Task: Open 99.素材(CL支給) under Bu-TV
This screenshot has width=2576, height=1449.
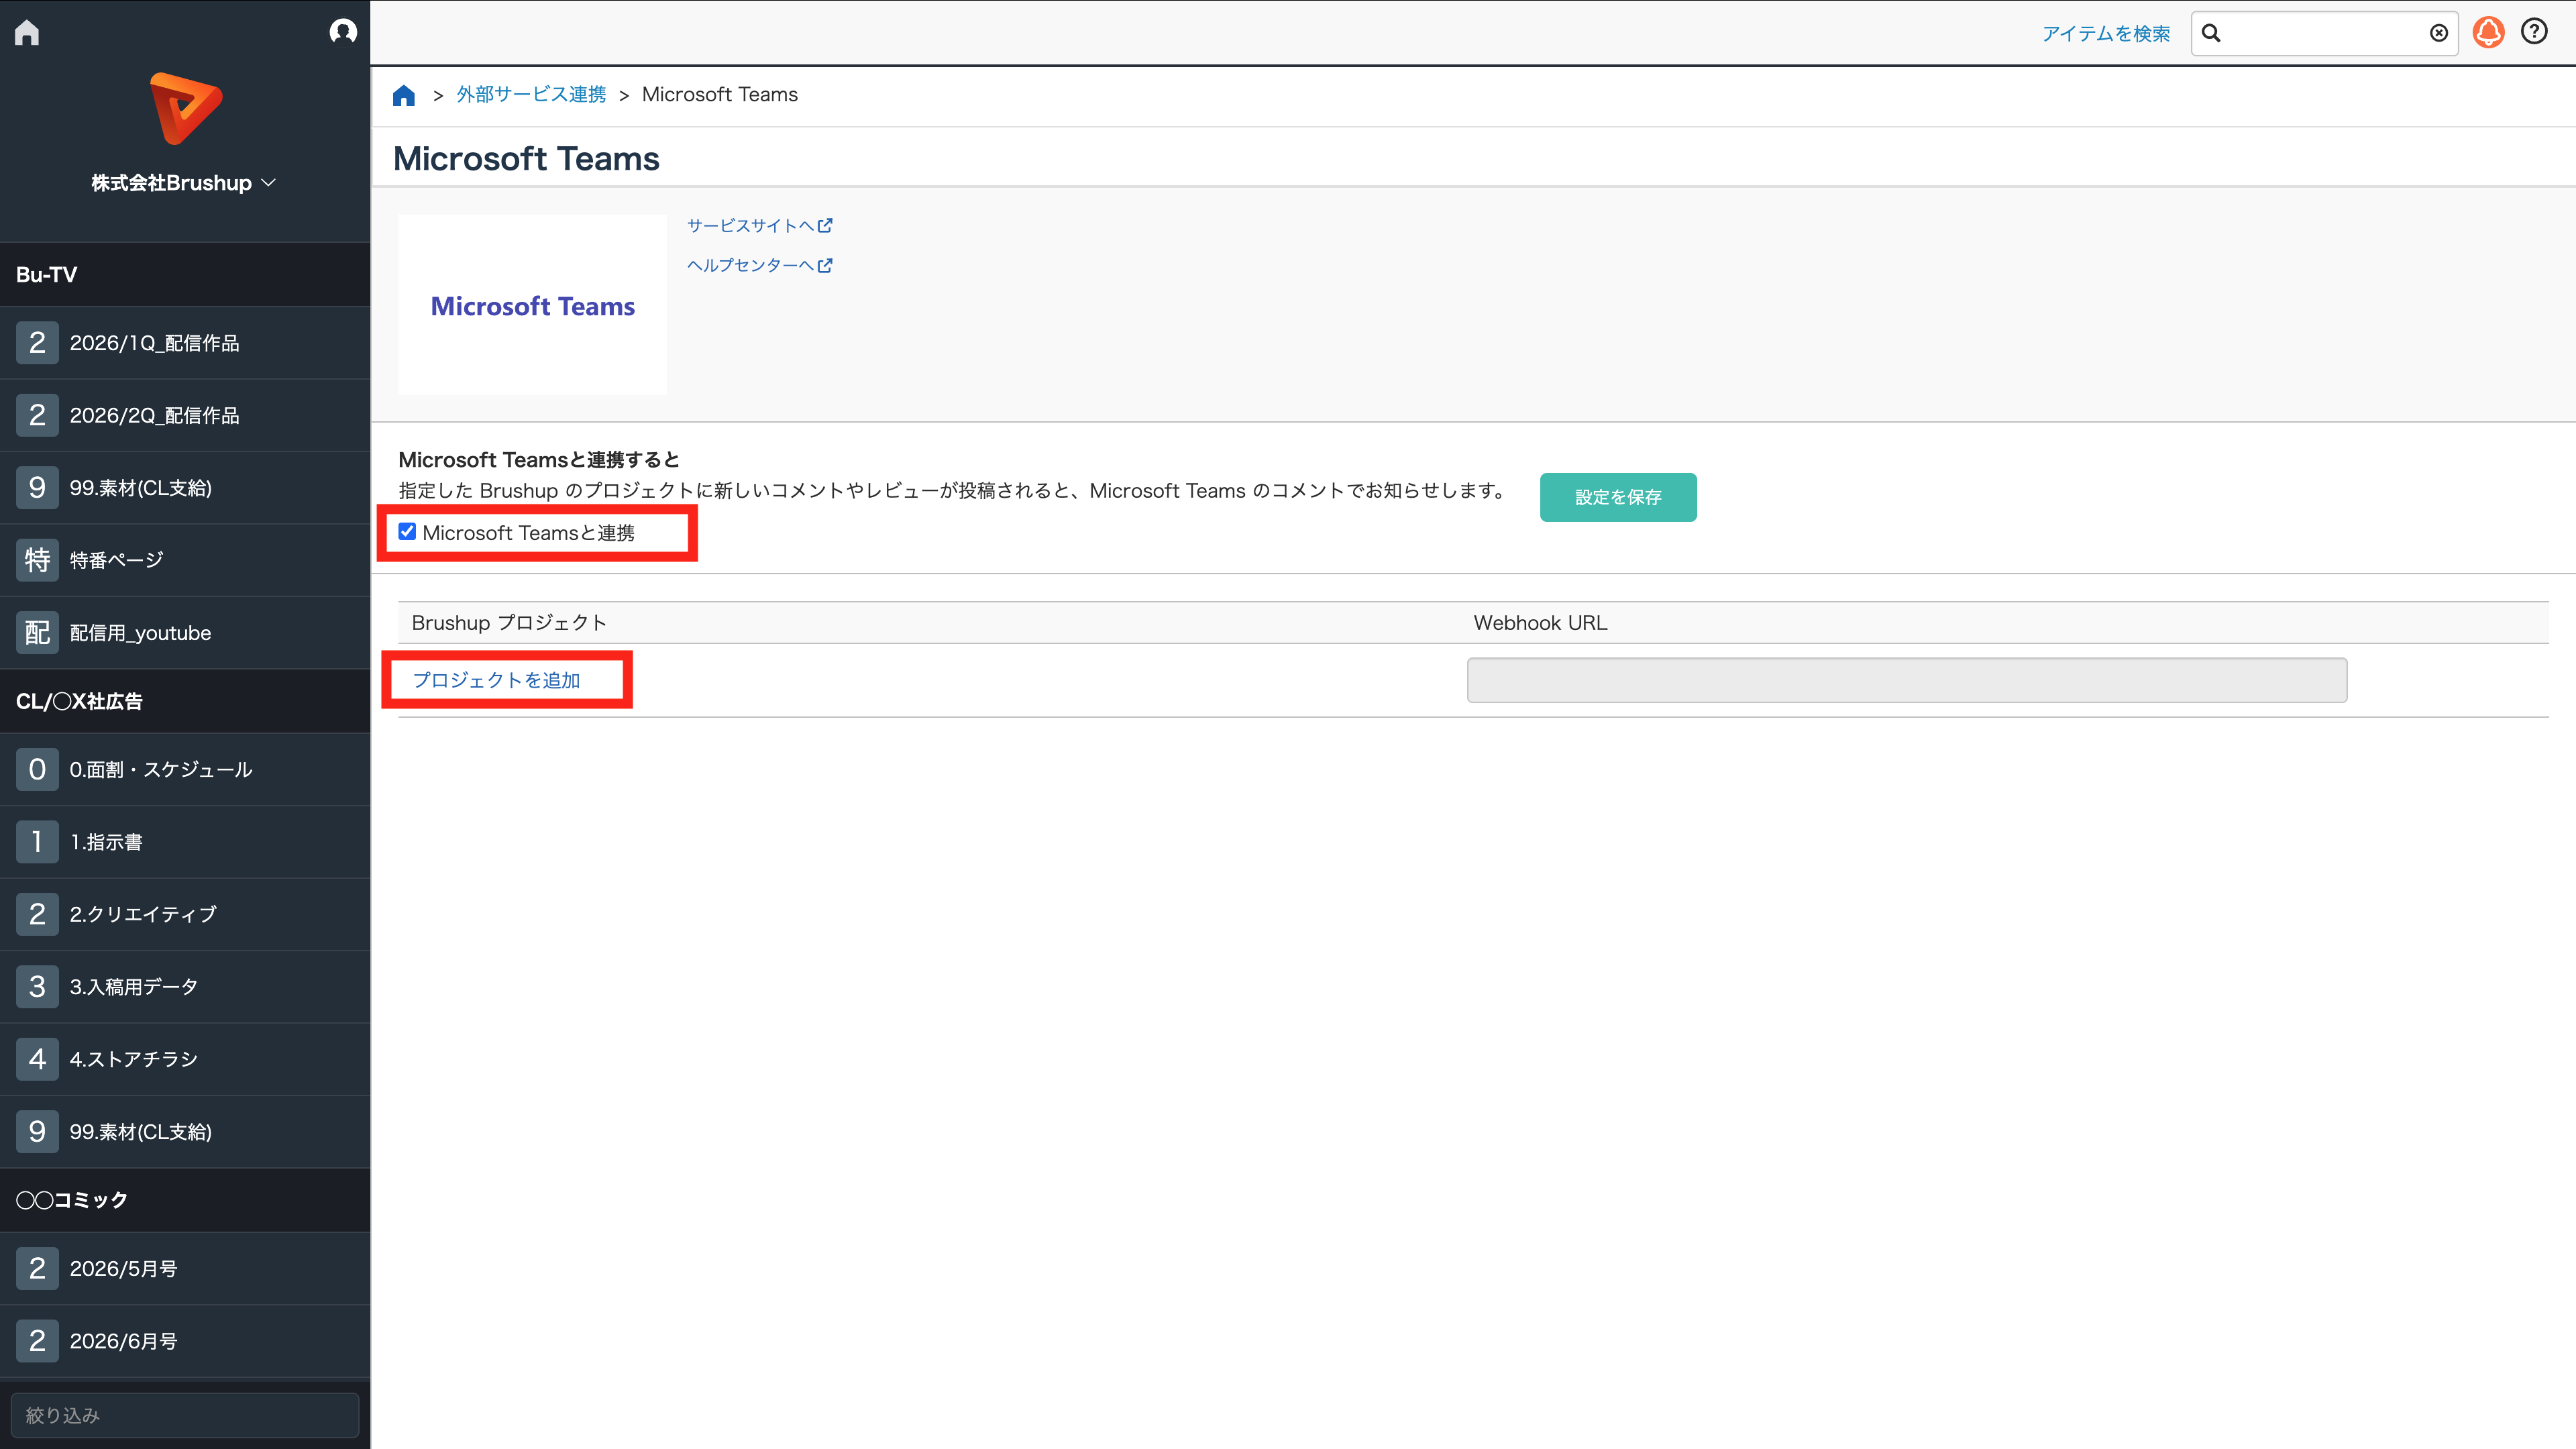Action: (185, 488)
